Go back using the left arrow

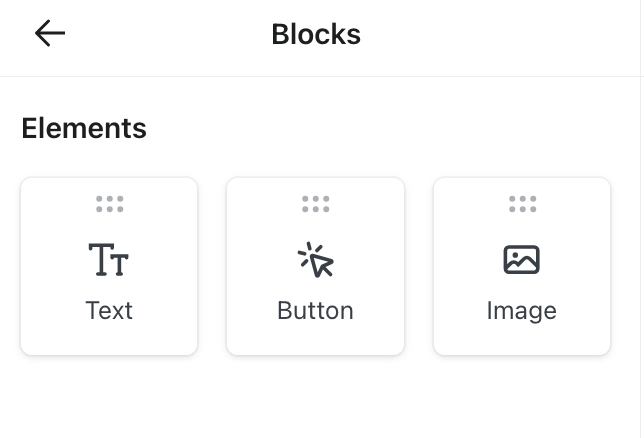[49, 34]
